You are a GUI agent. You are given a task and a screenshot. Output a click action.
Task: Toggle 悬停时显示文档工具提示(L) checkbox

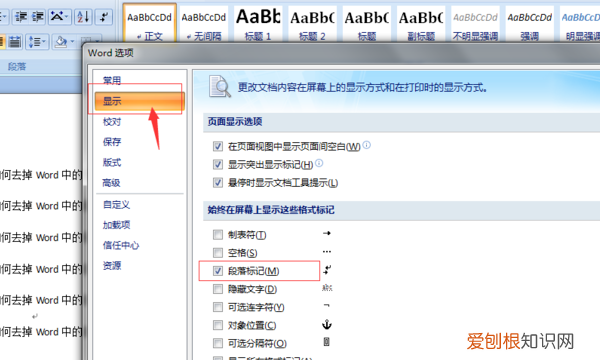[x=218, y=182]
